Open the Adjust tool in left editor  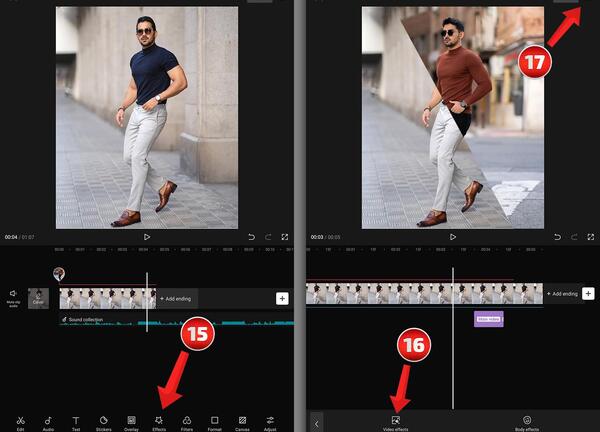pyautogui.click(x=270, y=423)
